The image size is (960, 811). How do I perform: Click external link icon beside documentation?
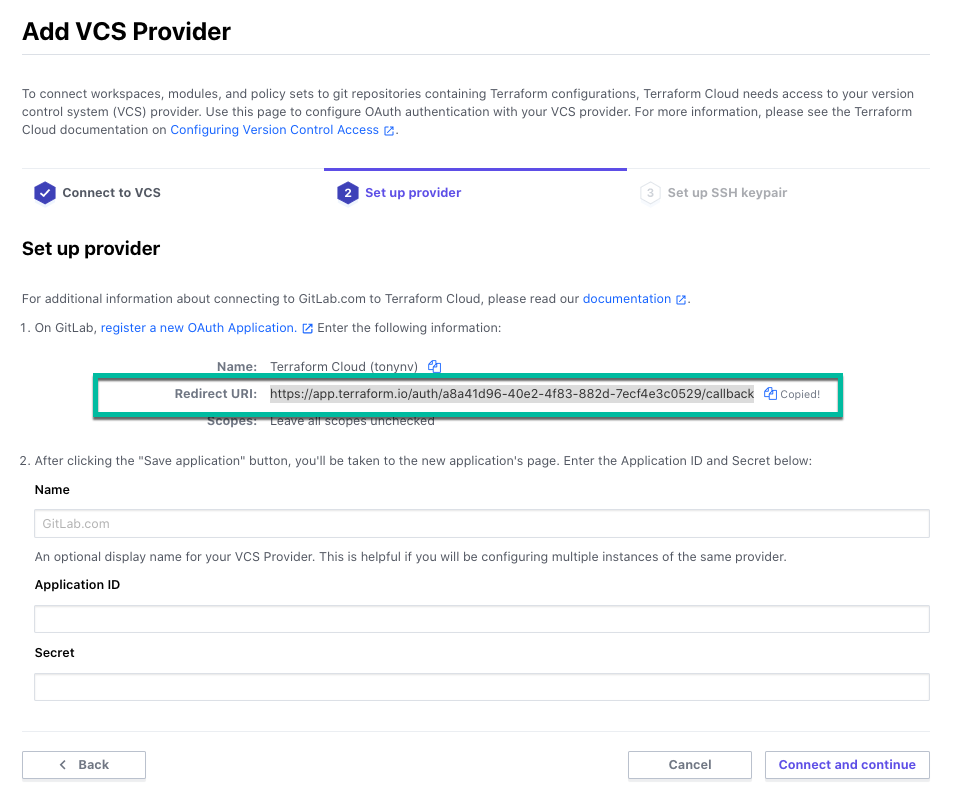[x=681, y=299]
